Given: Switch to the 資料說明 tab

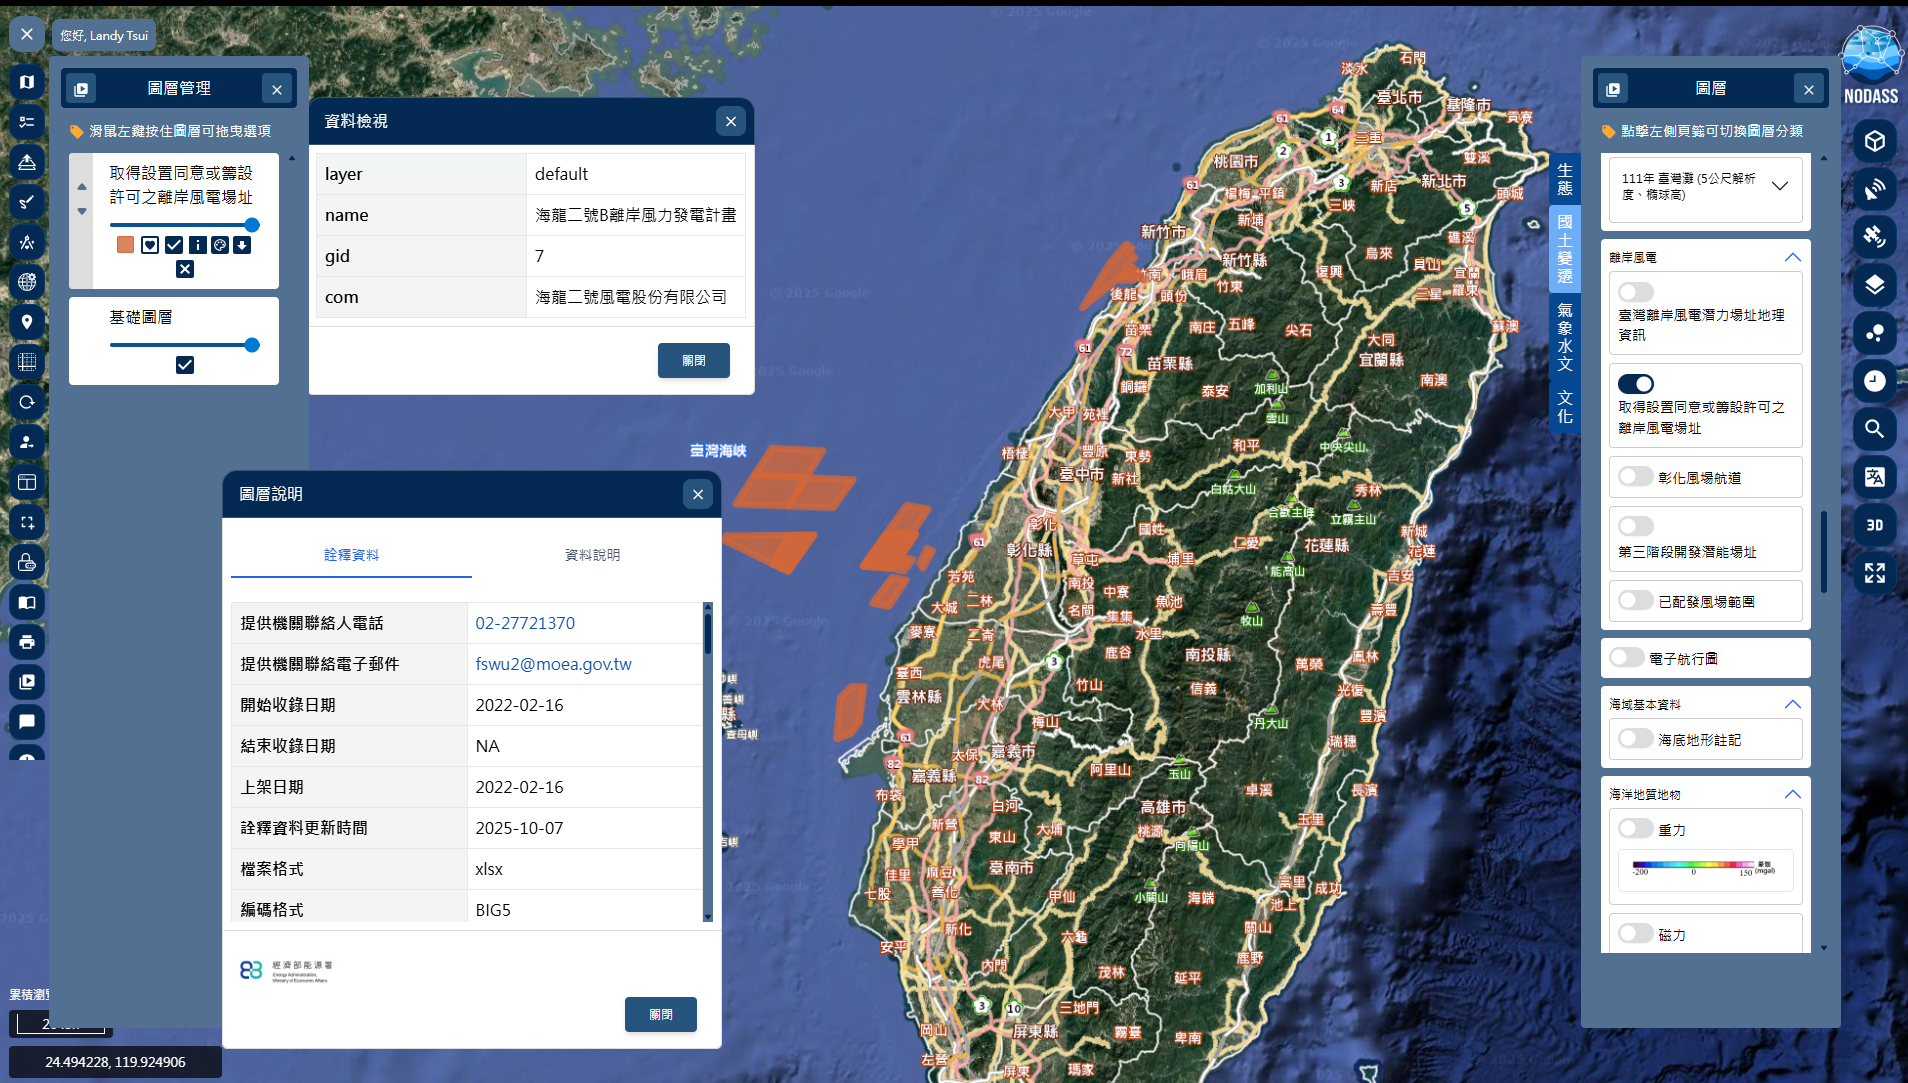Looking at the screenshot, I should 592,555.
